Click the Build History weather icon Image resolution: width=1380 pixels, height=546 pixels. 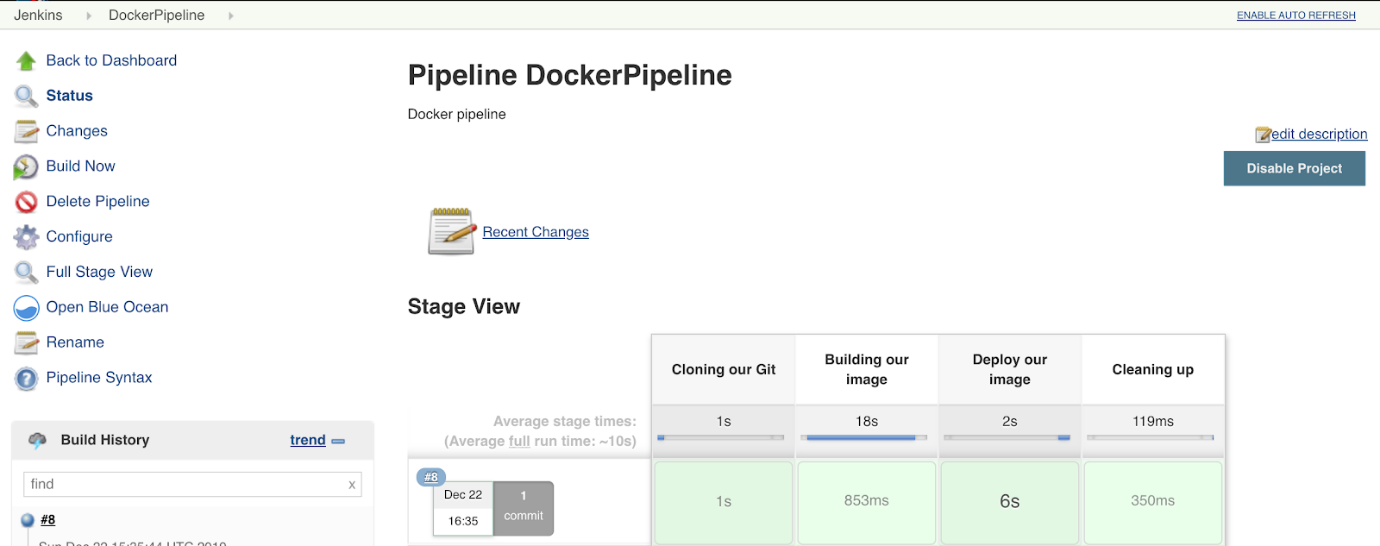pyautogui.click(x=37, y=440)
